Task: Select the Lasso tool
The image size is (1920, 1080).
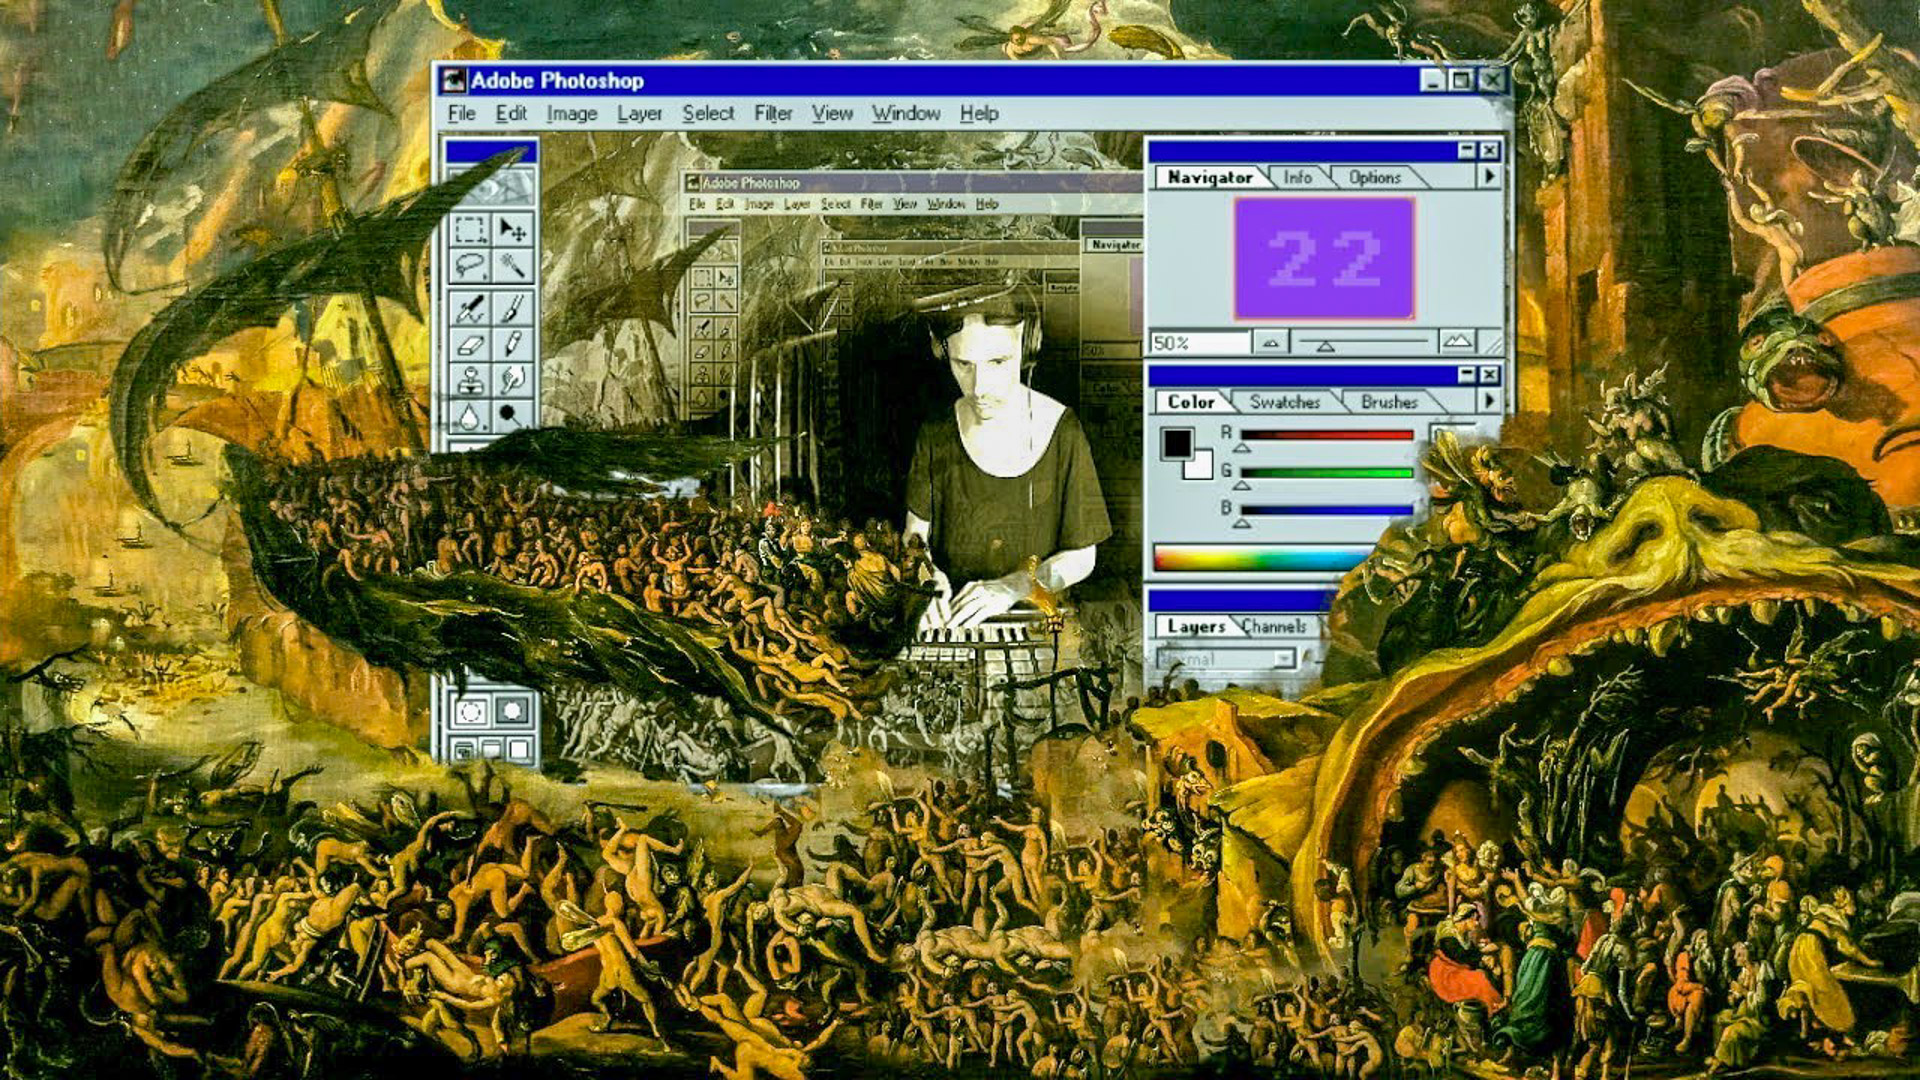Action: (470, 266)
